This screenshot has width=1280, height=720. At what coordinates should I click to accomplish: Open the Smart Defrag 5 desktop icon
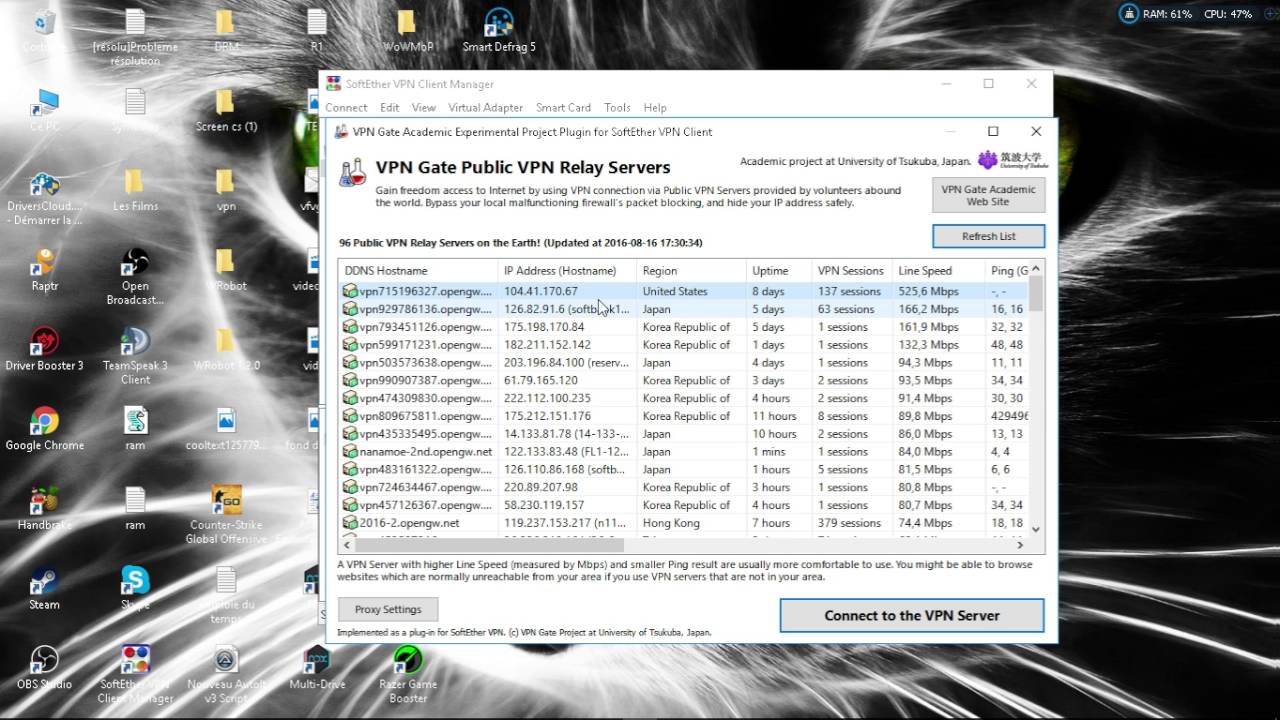click(x=498, y=31)
